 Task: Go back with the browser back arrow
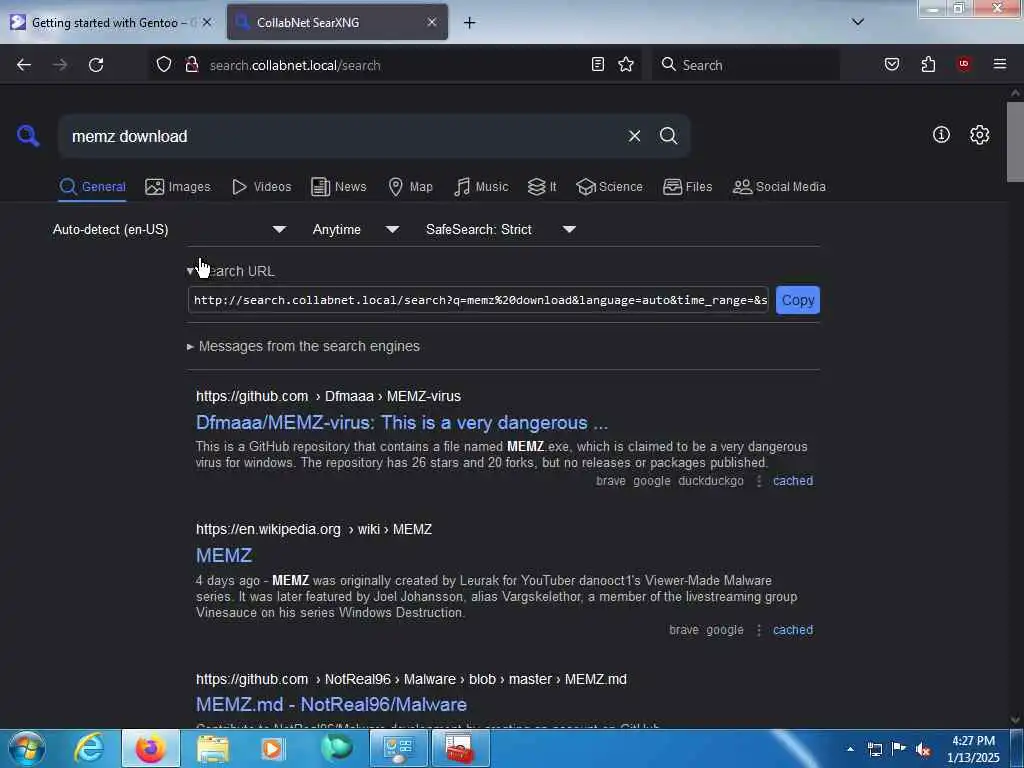click(x=24, y=65)
